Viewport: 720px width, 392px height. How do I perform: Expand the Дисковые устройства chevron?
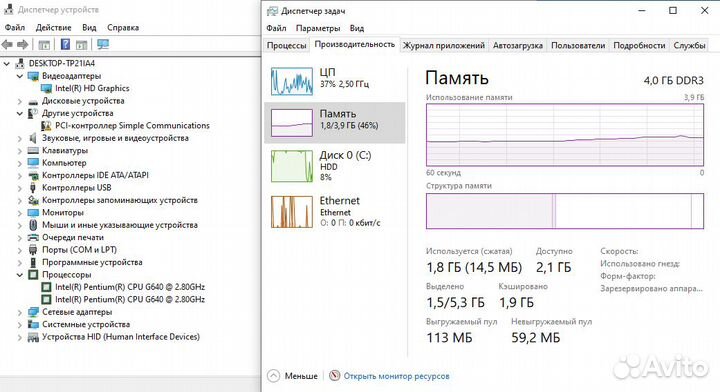[20, 101]
